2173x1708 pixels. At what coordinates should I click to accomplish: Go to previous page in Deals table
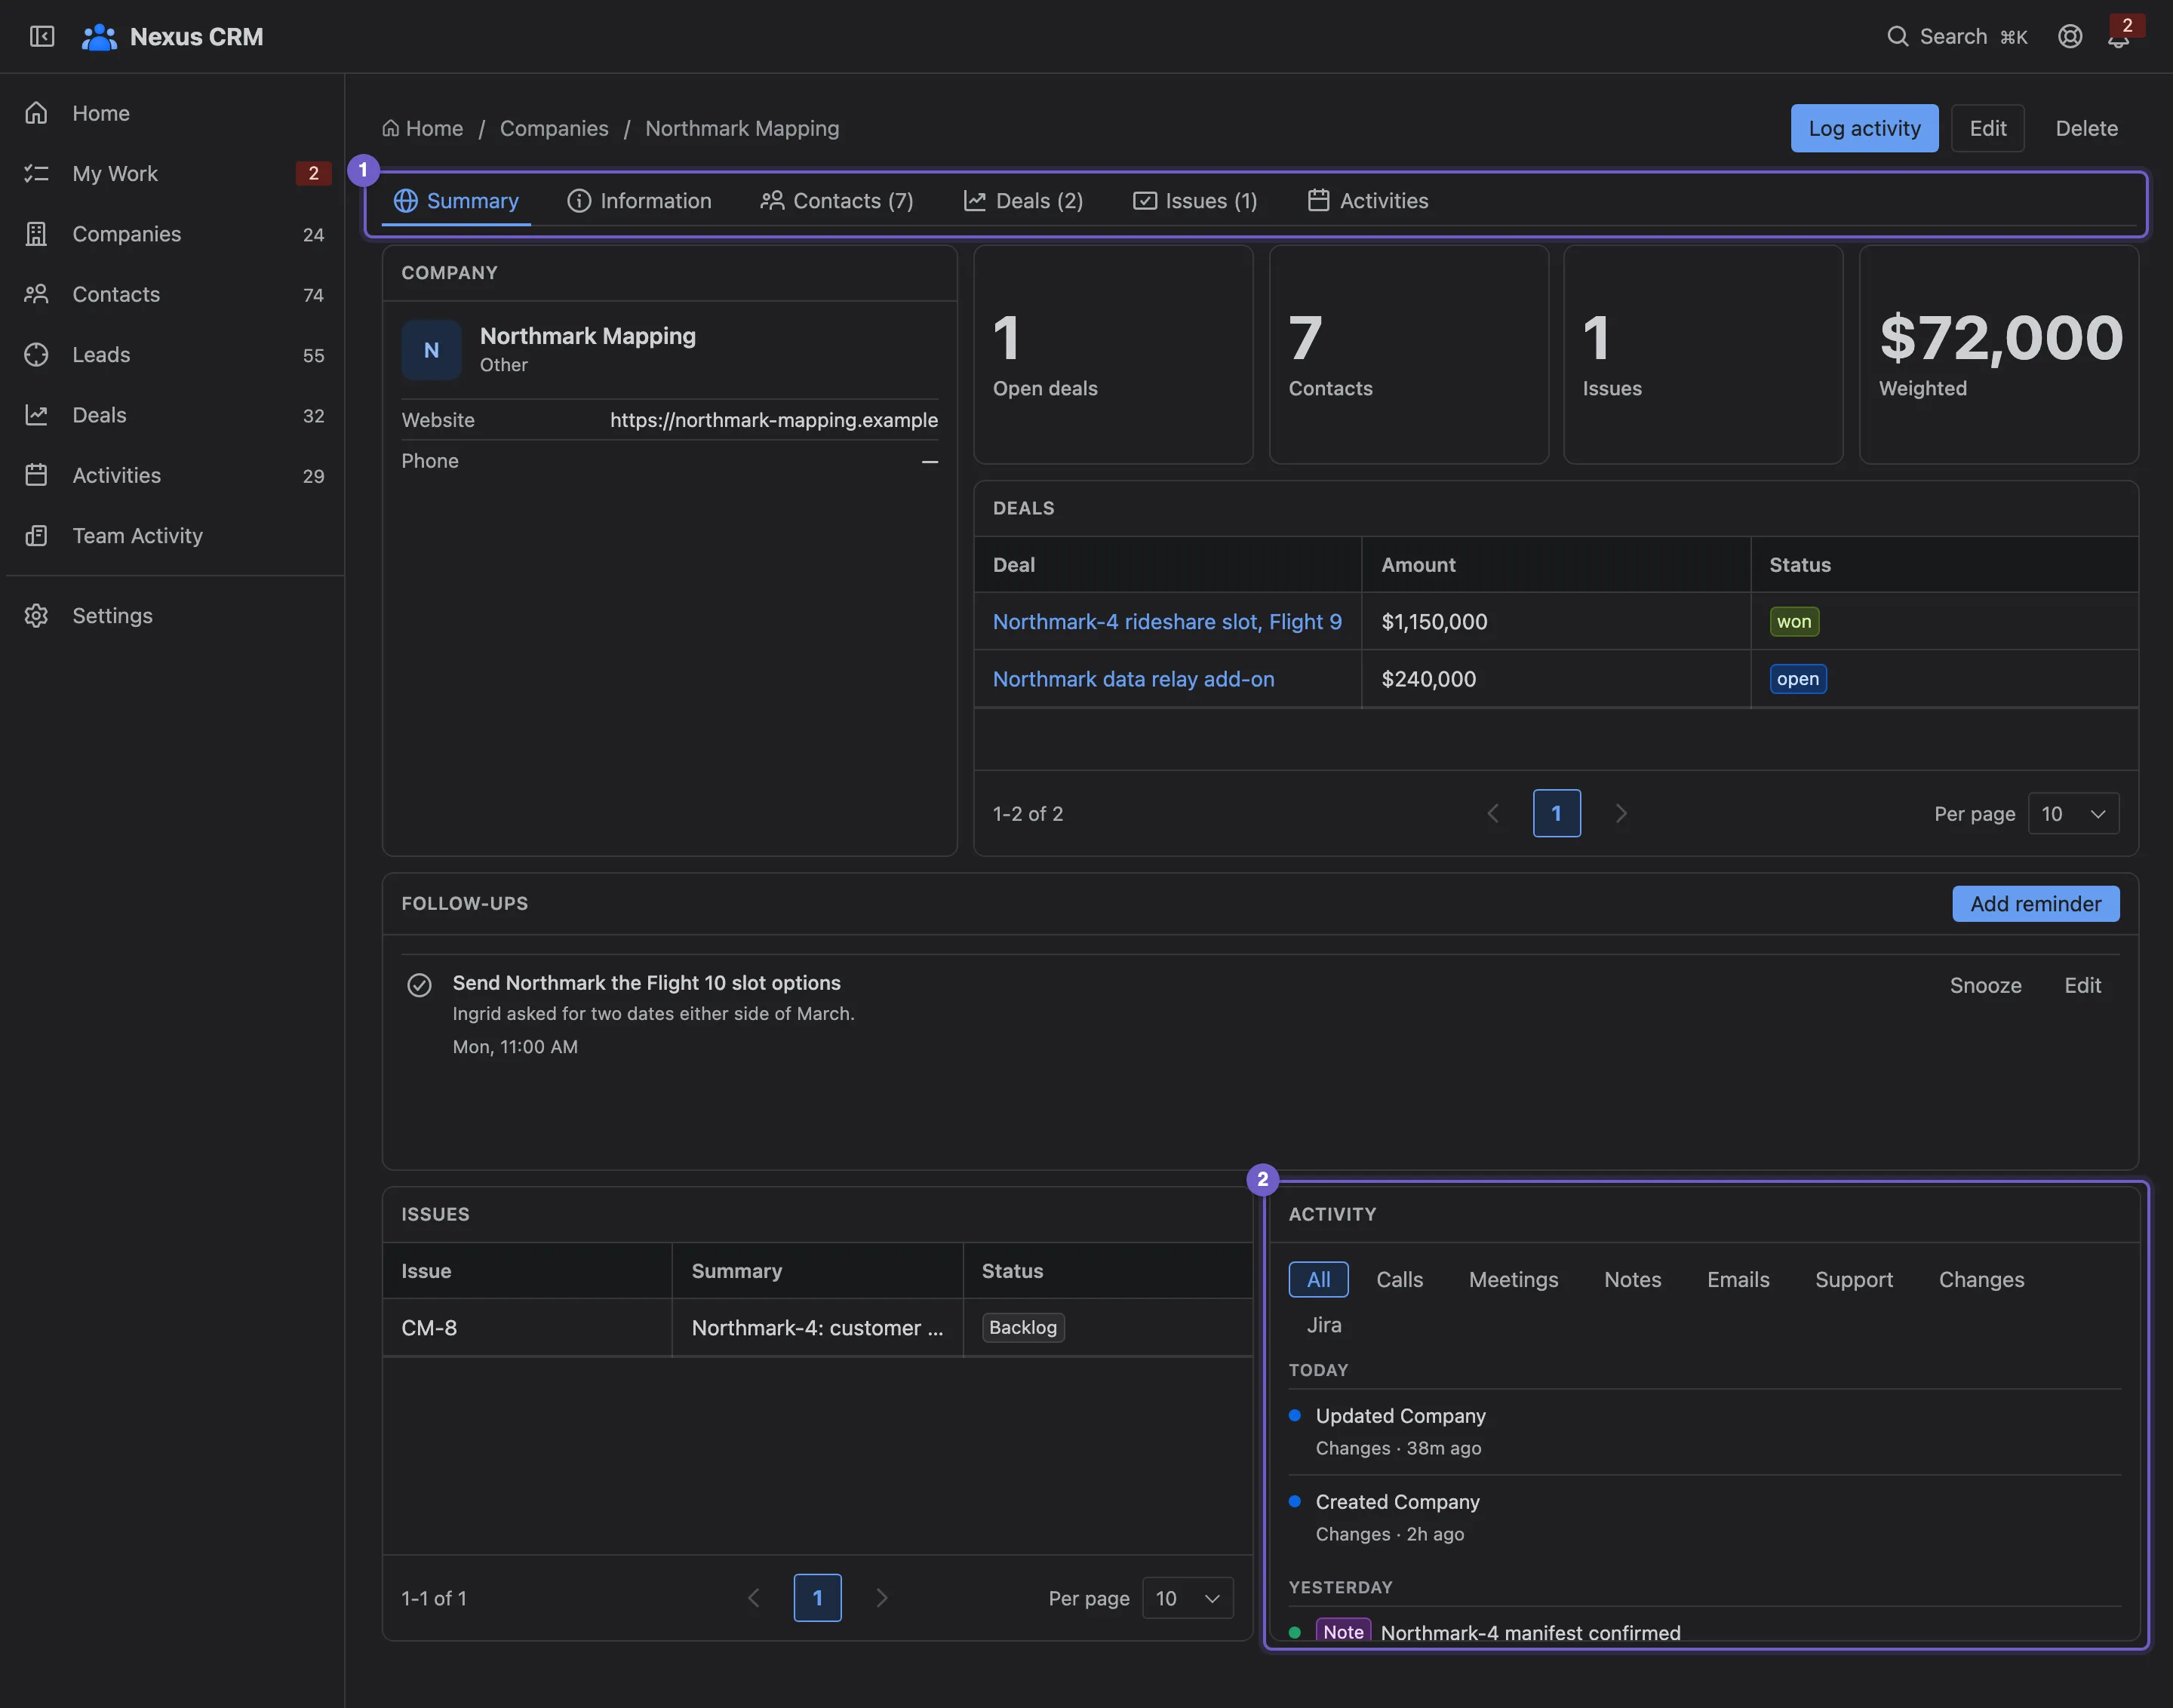pos(1493,814)
